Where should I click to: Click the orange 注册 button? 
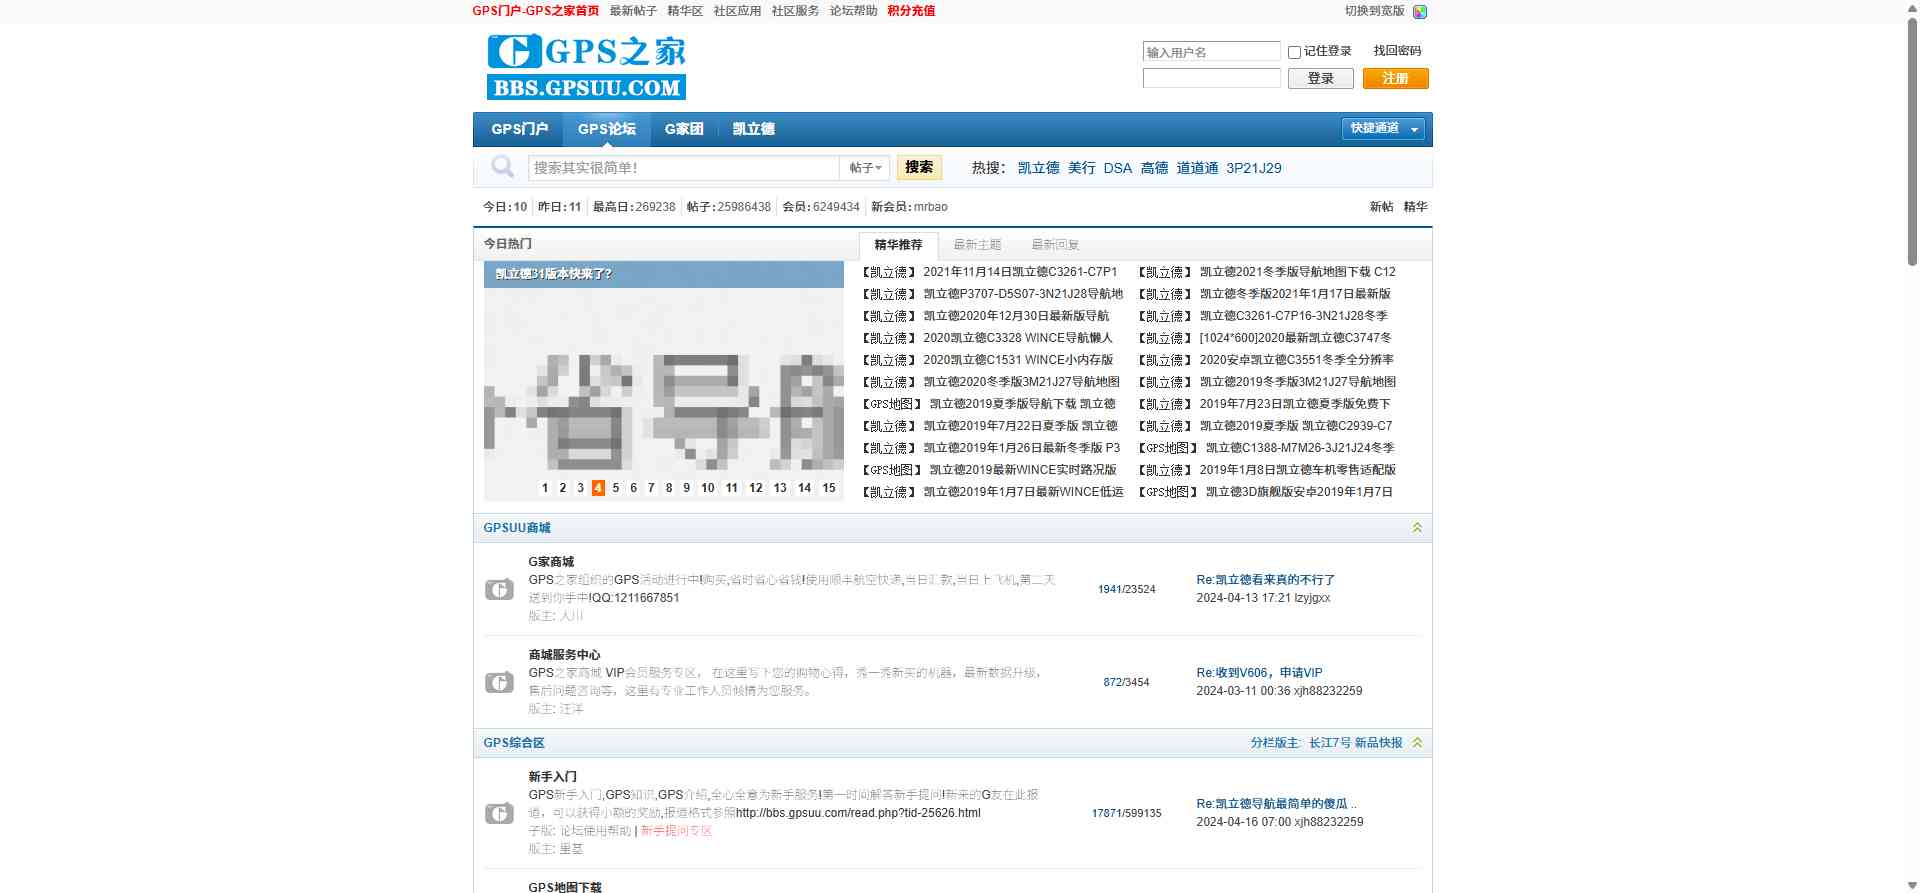(x=1395, y=79)
